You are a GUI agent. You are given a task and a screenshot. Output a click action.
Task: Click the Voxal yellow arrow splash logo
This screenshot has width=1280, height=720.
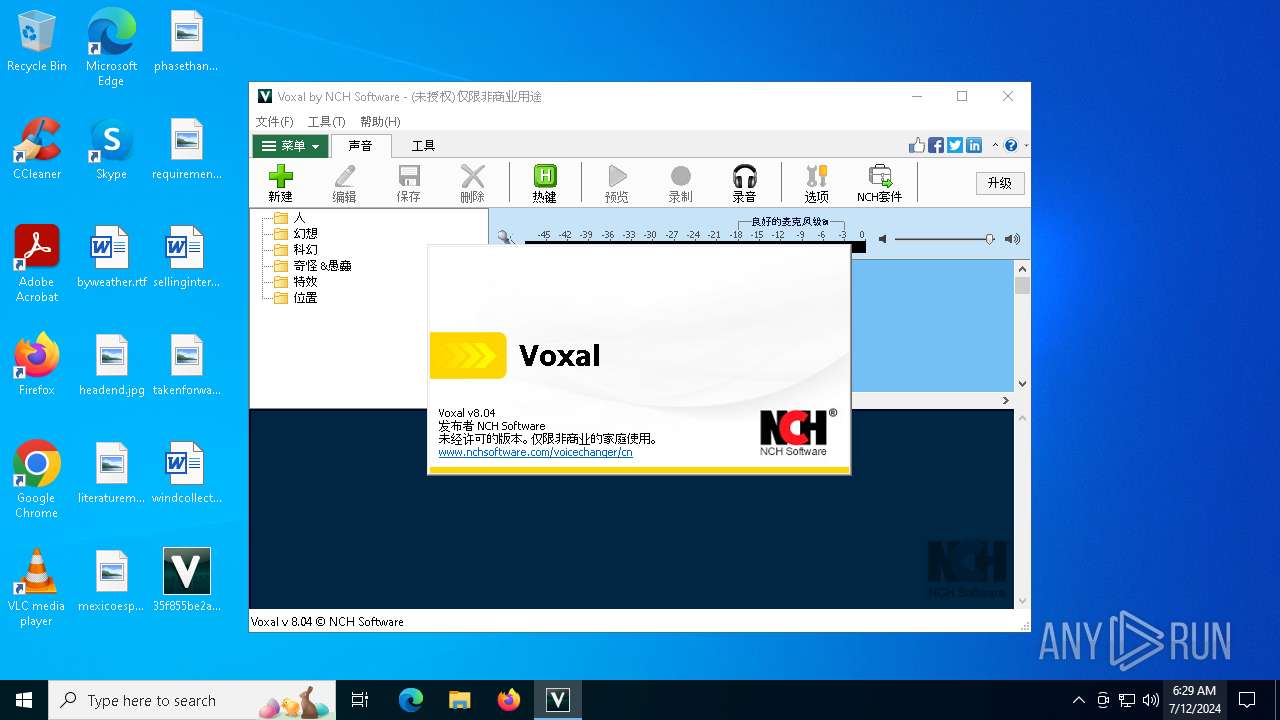point(468,355)
